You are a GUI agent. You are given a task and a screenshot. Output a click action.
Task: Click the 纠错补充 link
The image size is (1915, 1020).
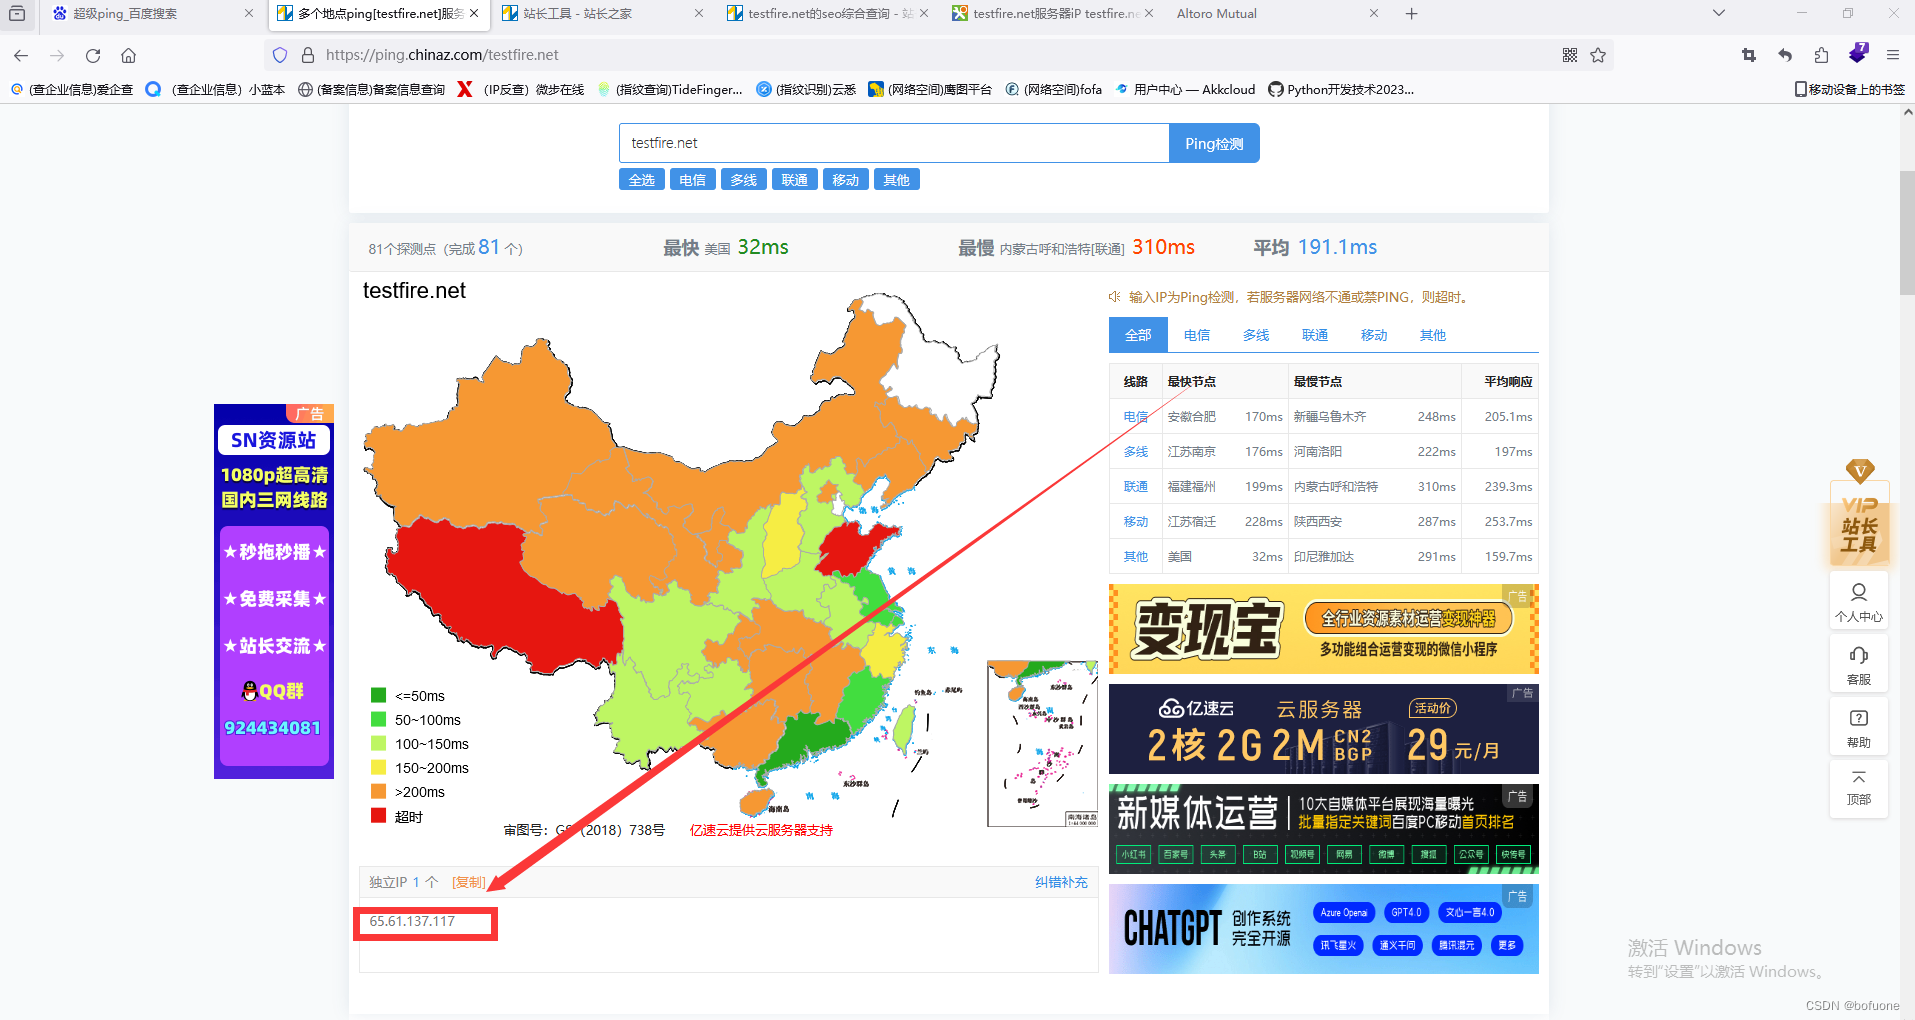(1061, 882)
